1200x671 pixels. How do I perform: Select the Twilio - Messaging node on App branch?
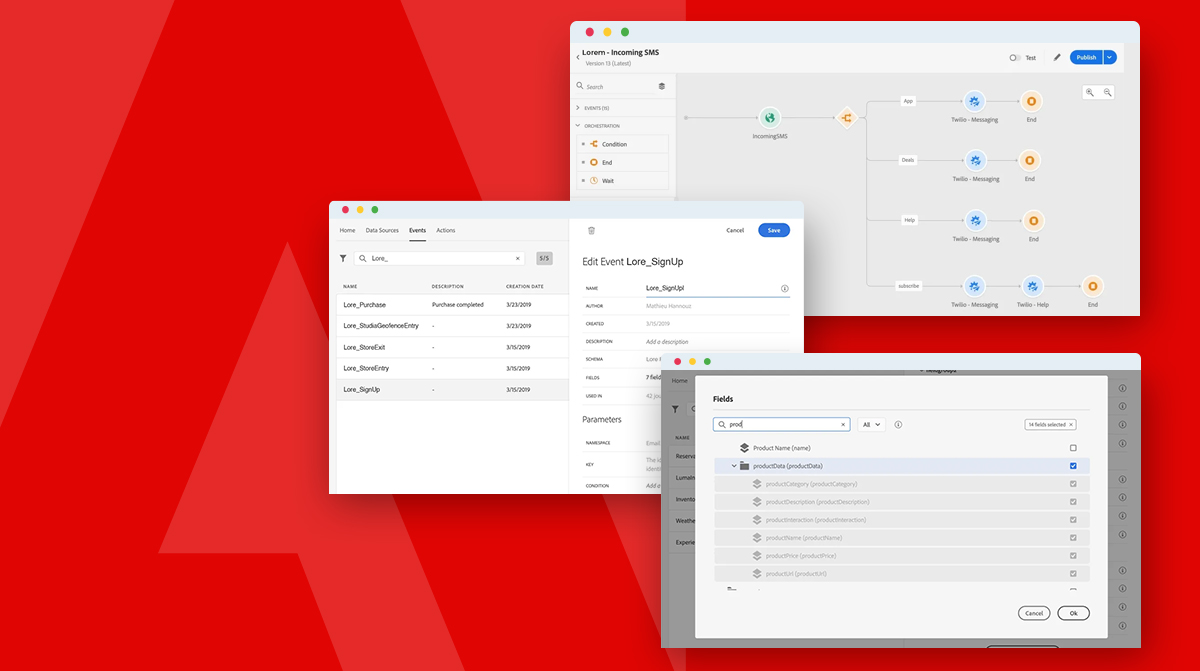[x=974, y=101]
